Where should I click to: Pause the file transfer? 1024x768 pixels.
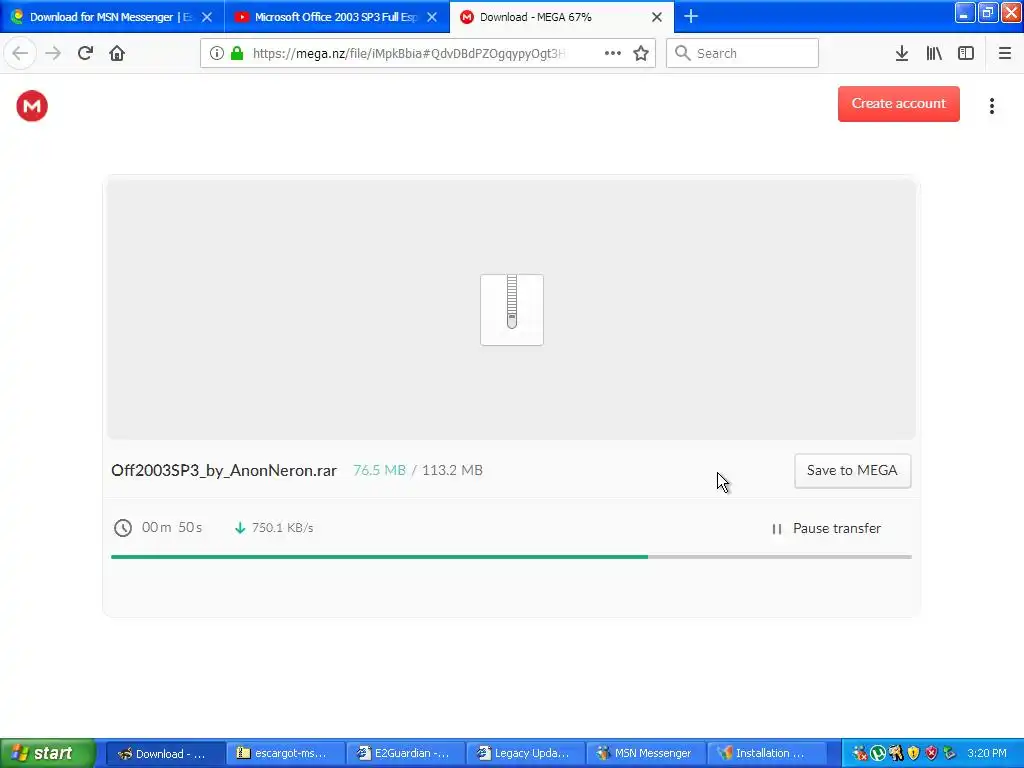coord(827,528)
